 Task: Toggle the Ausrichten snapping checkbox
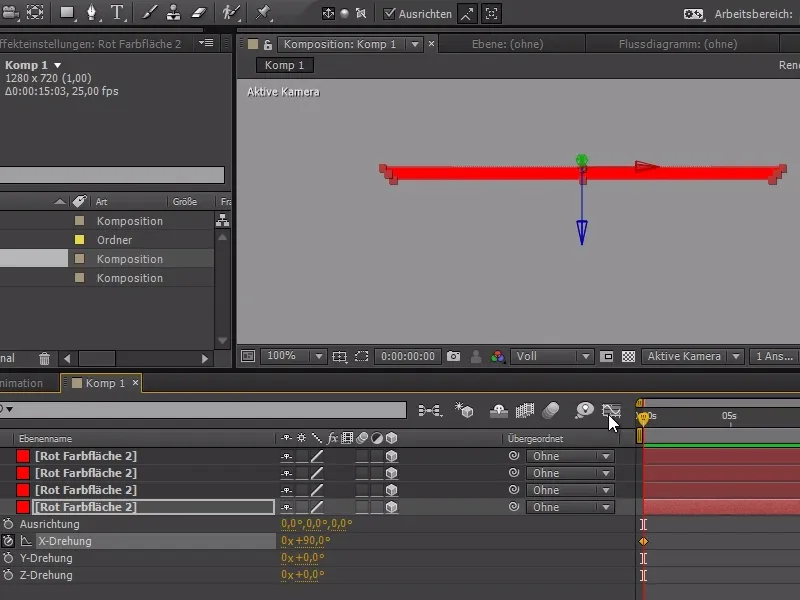pyautogui.click(x=389, y=14)
